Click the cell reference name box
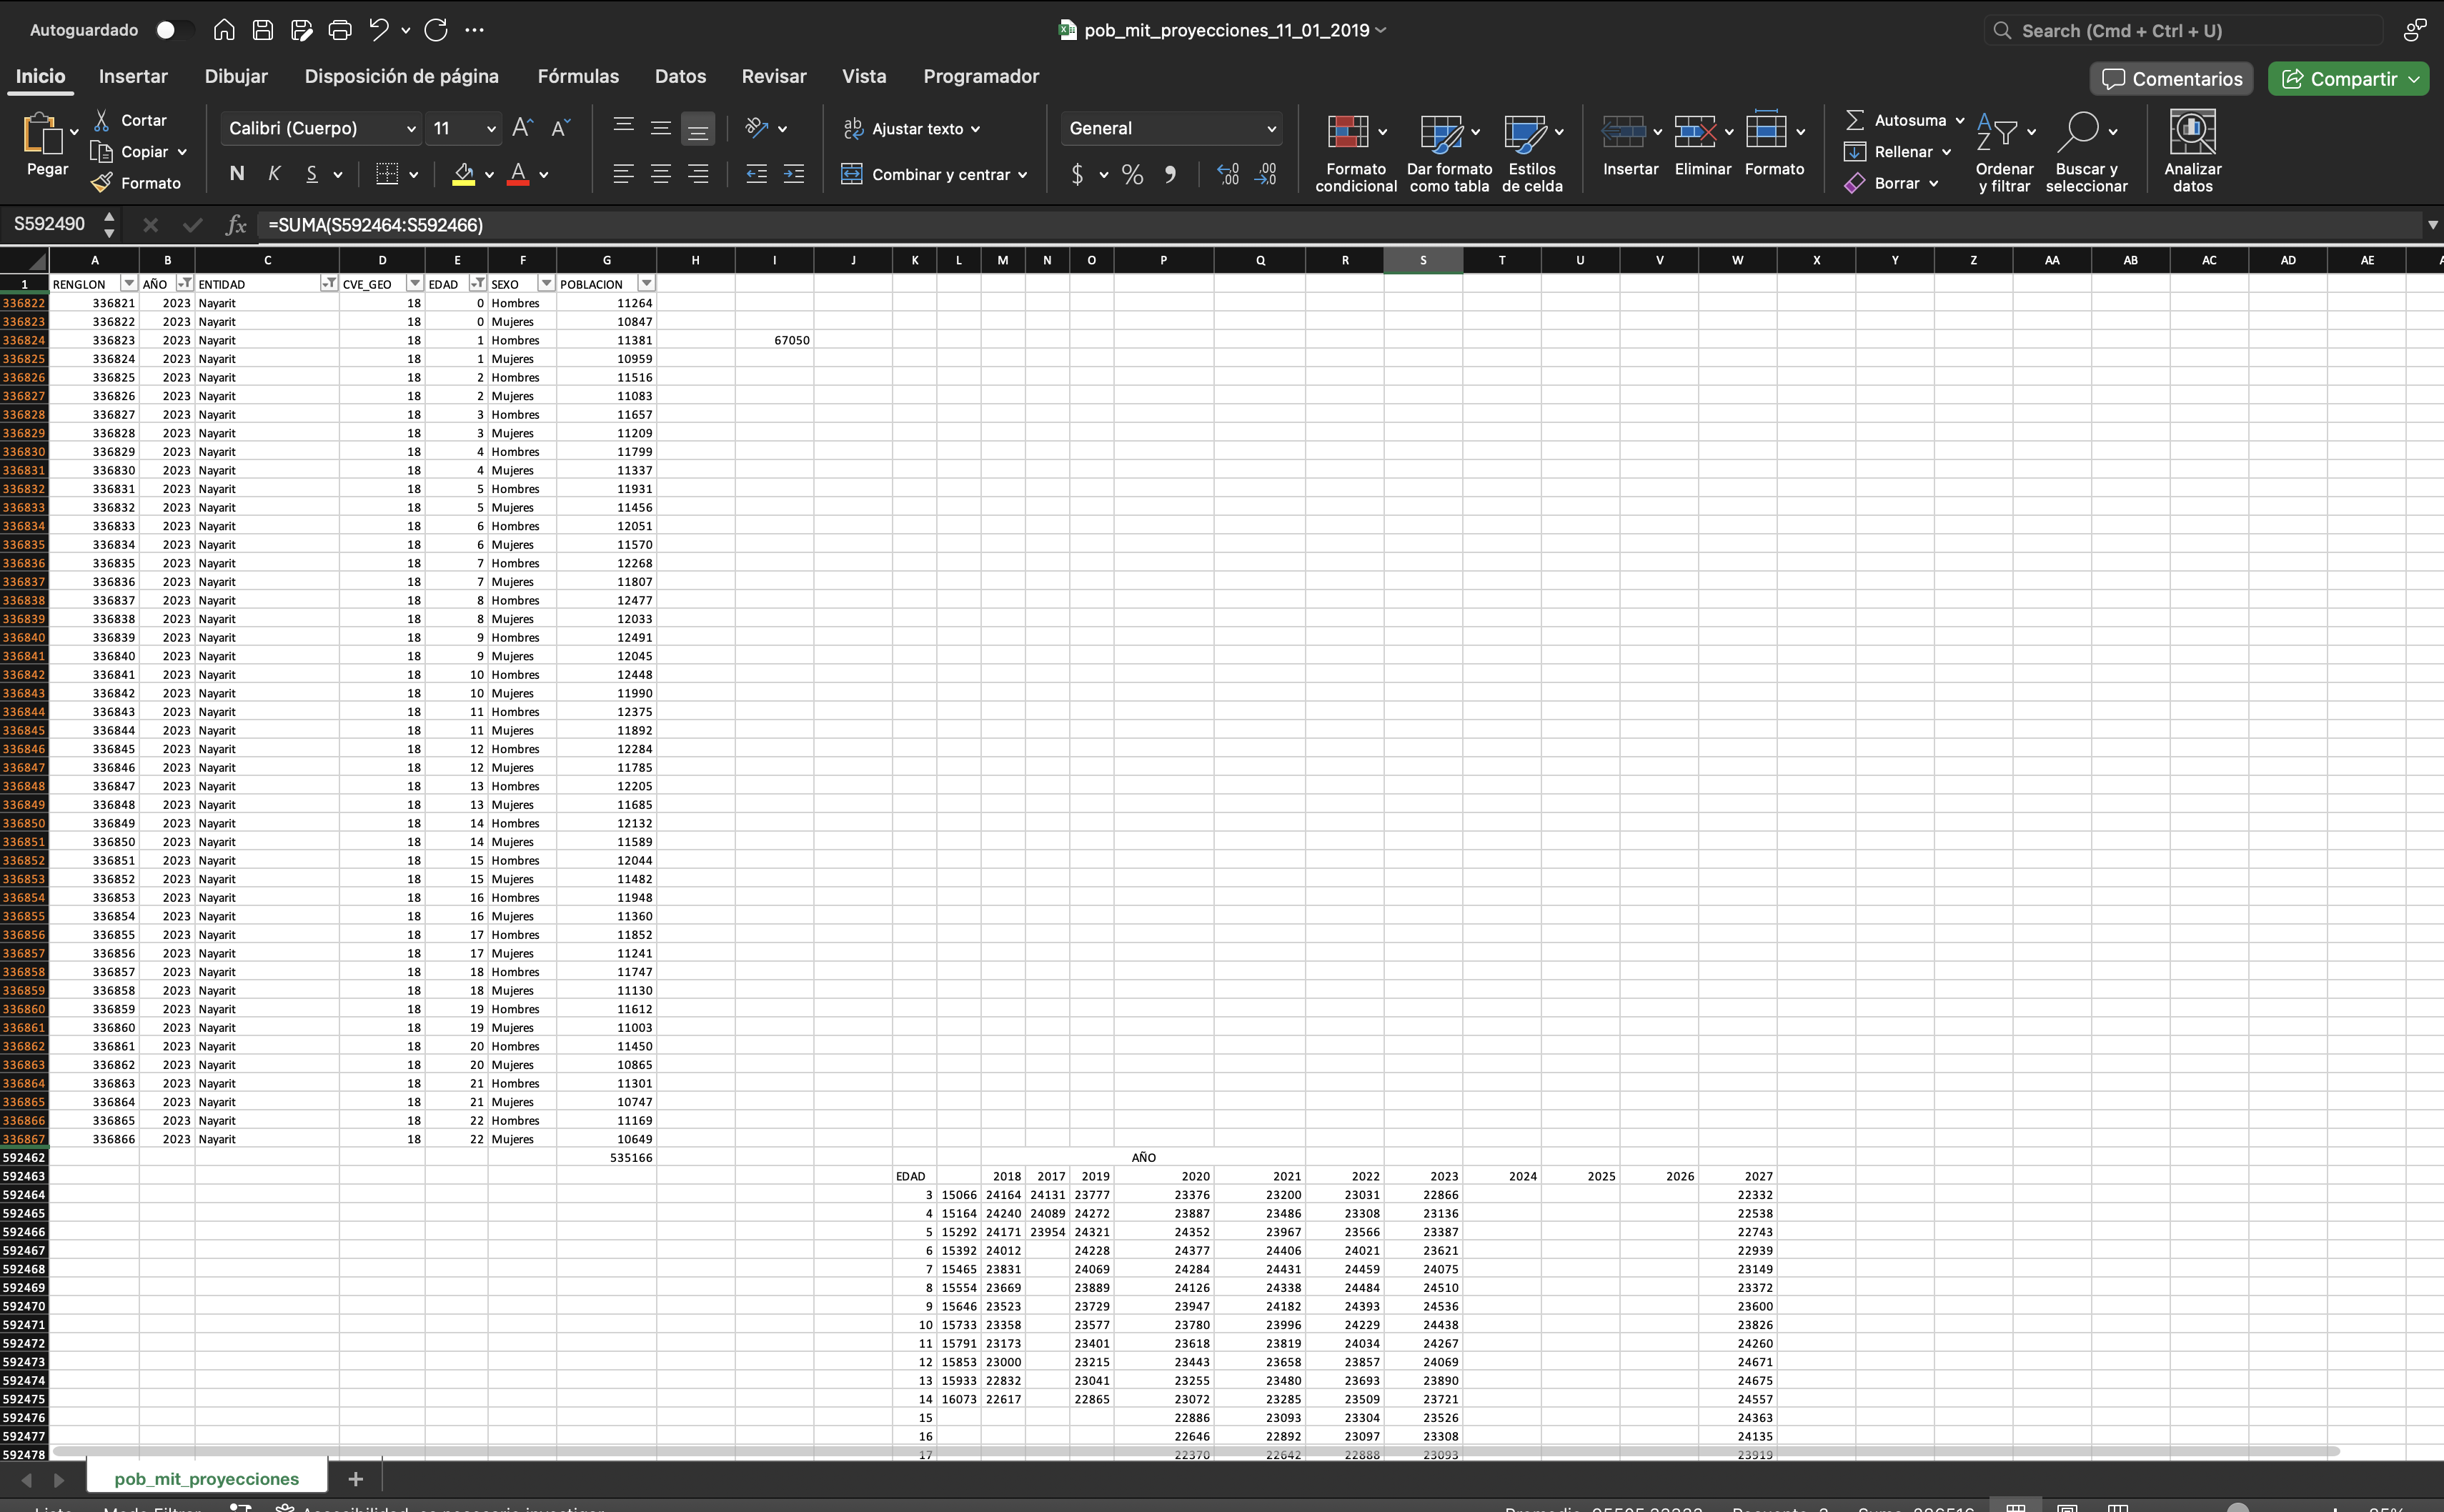The width and height of the screenshot is (2444, 1512). (x=50, y=224)
